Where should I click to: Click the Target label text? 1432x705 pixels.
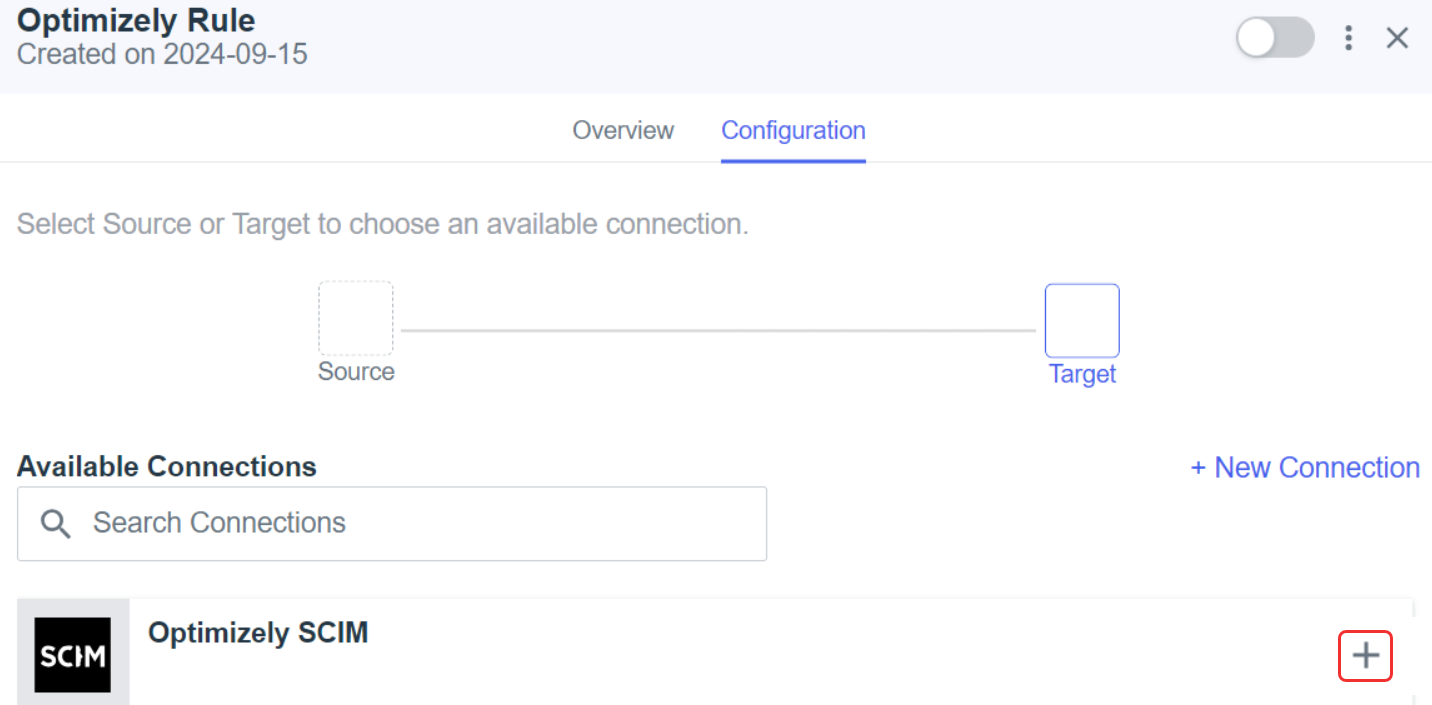1082,374
